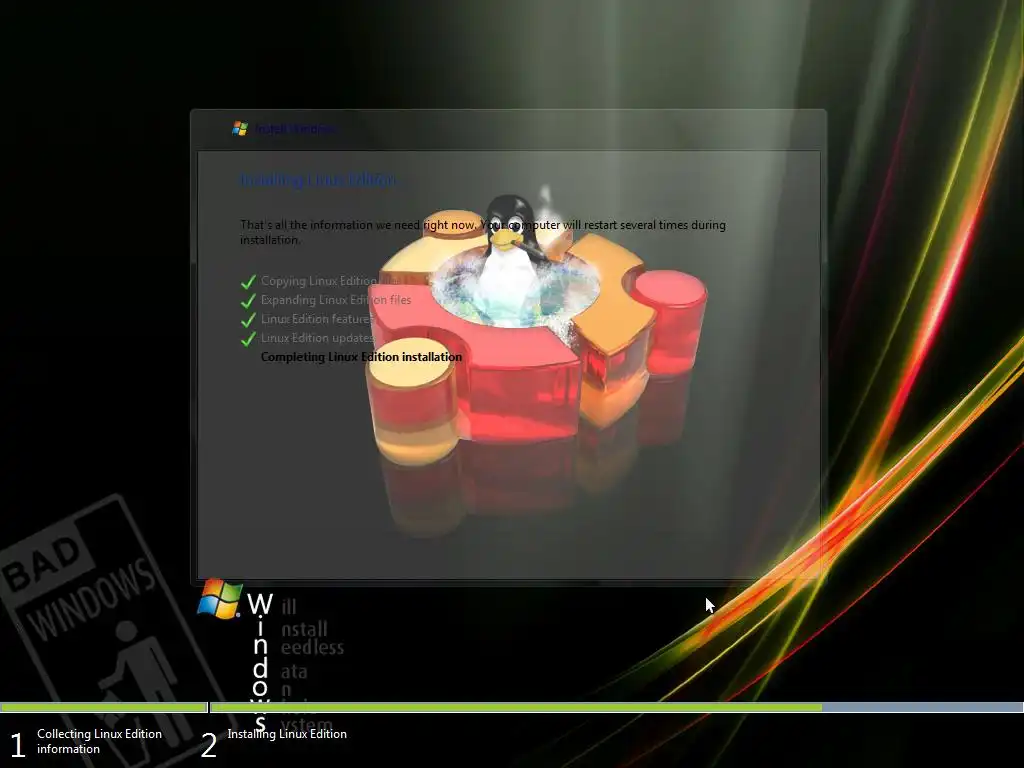Click the checkmark beside Expanding Linux Edition files
1024x768 pixels.
tap(248, 300)
